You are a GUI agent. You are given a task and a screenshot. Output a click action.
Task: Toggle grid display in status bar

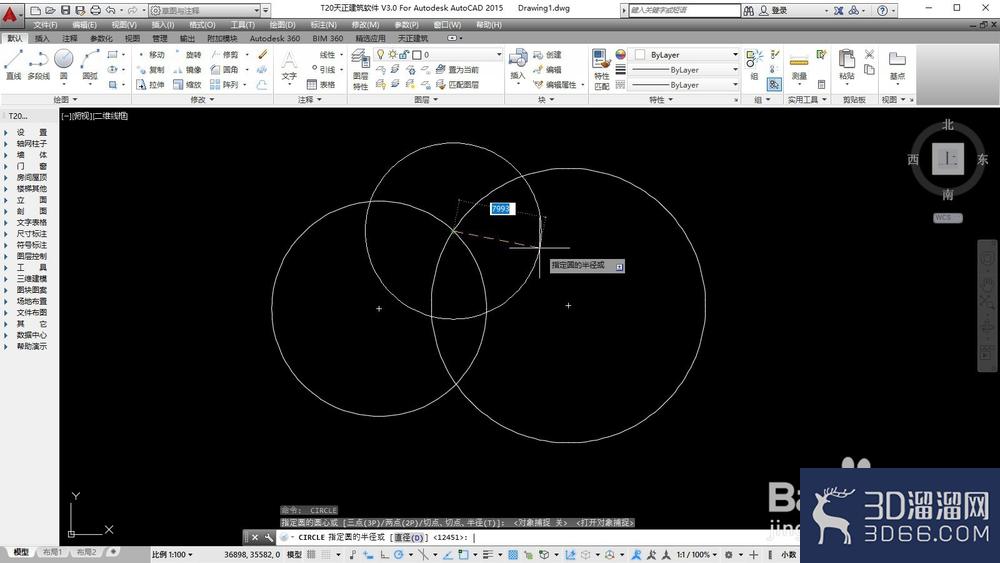coord(311,555)
